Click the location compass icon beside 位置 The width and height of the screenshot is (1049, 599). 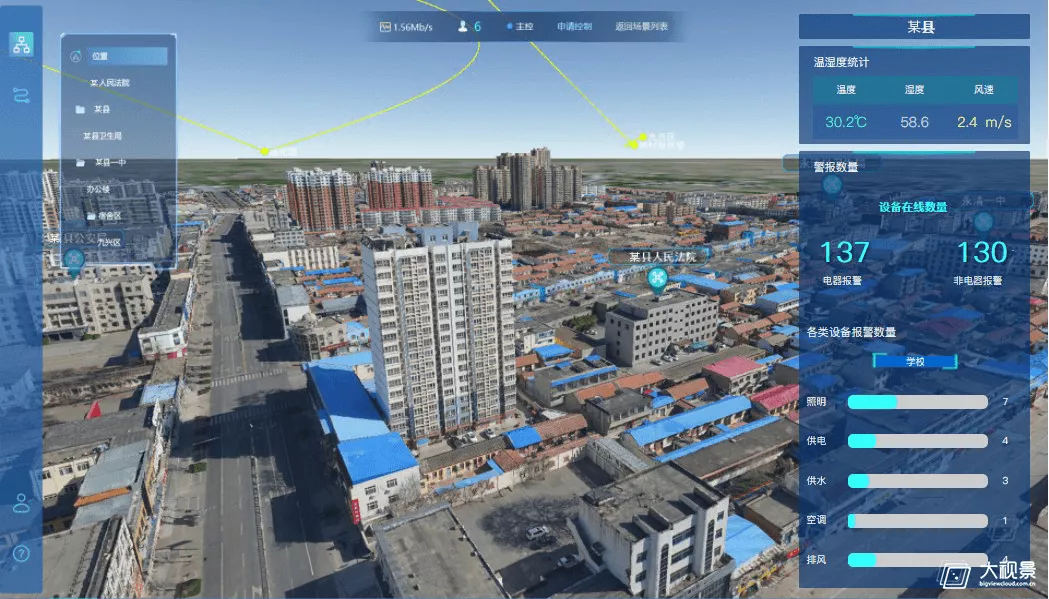click(76, 56)
